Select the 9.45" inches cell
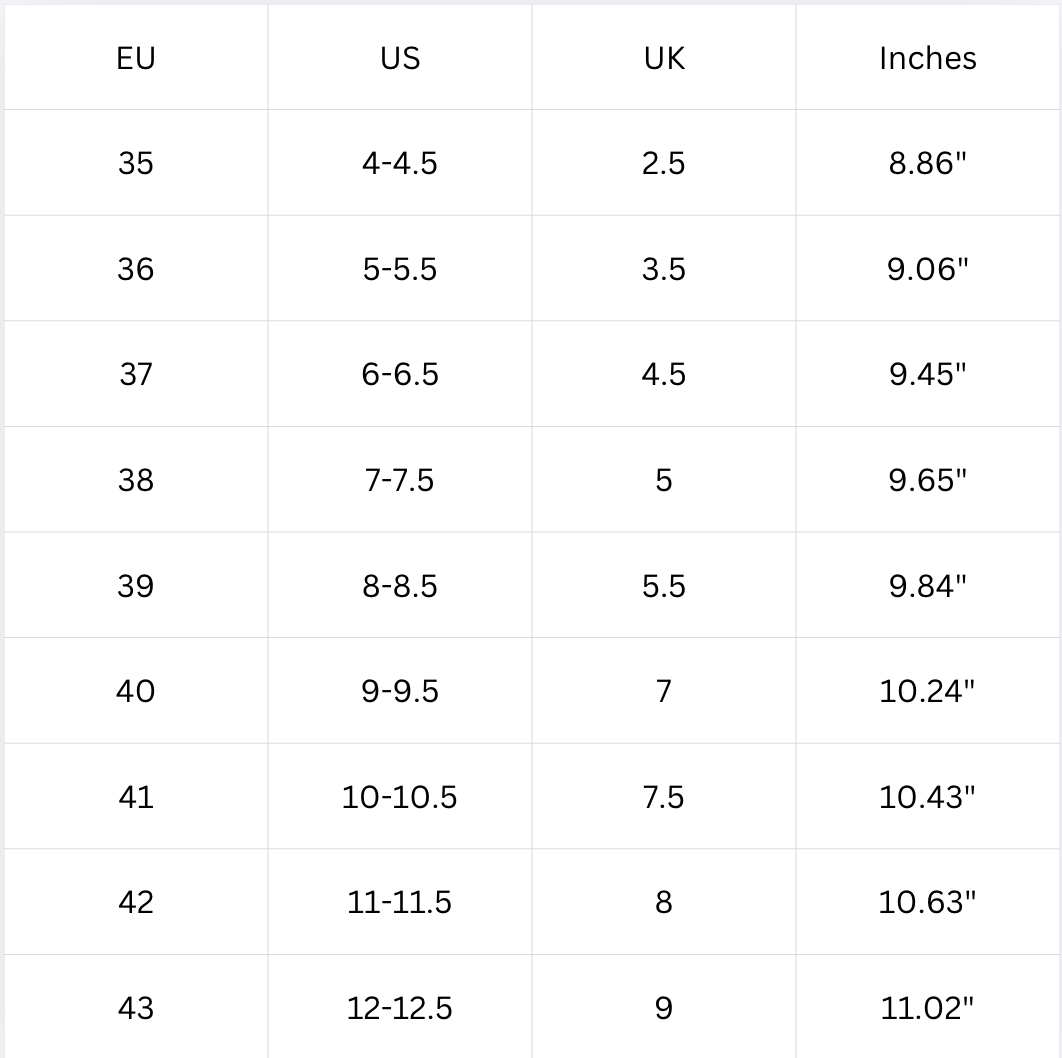1062x1058 pixels. click(x=928, y=374)
